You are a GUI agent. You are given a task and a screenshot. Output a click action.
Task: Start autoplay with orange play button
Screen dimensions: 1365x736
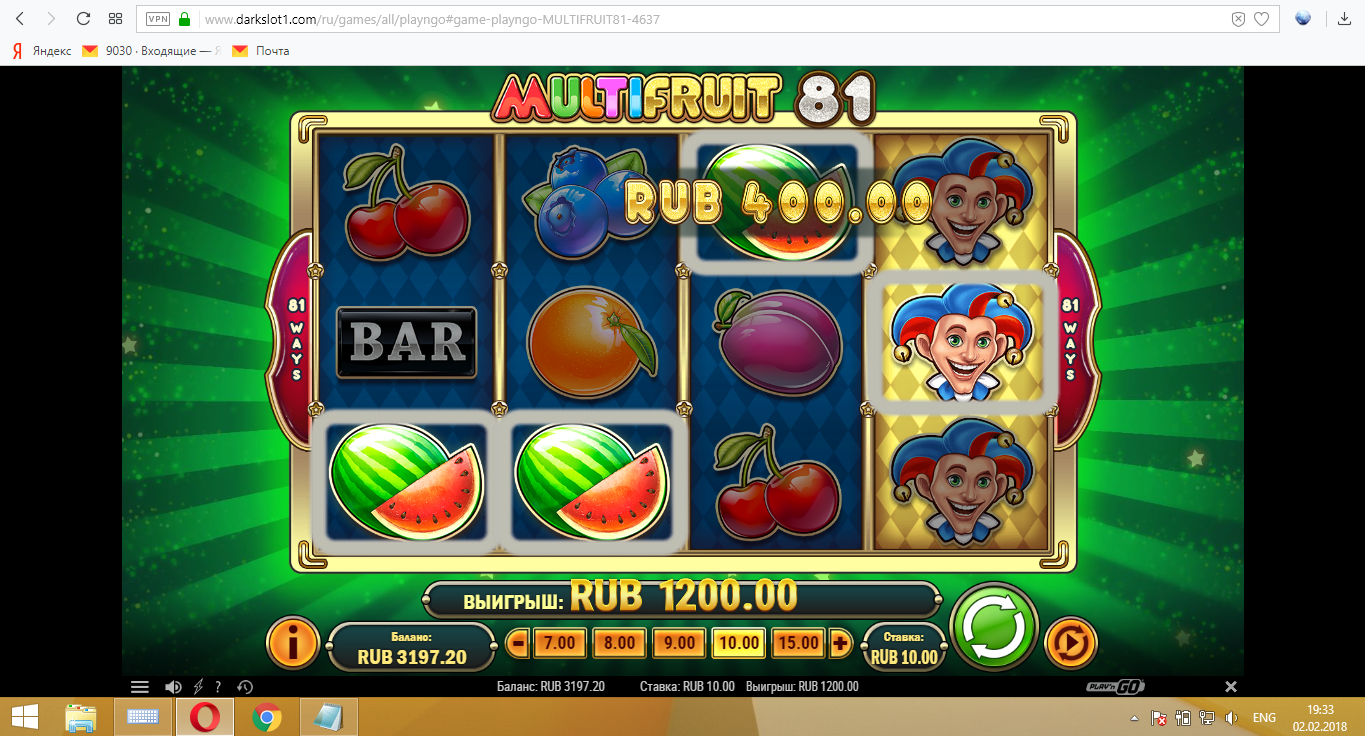pos(1071,642)
